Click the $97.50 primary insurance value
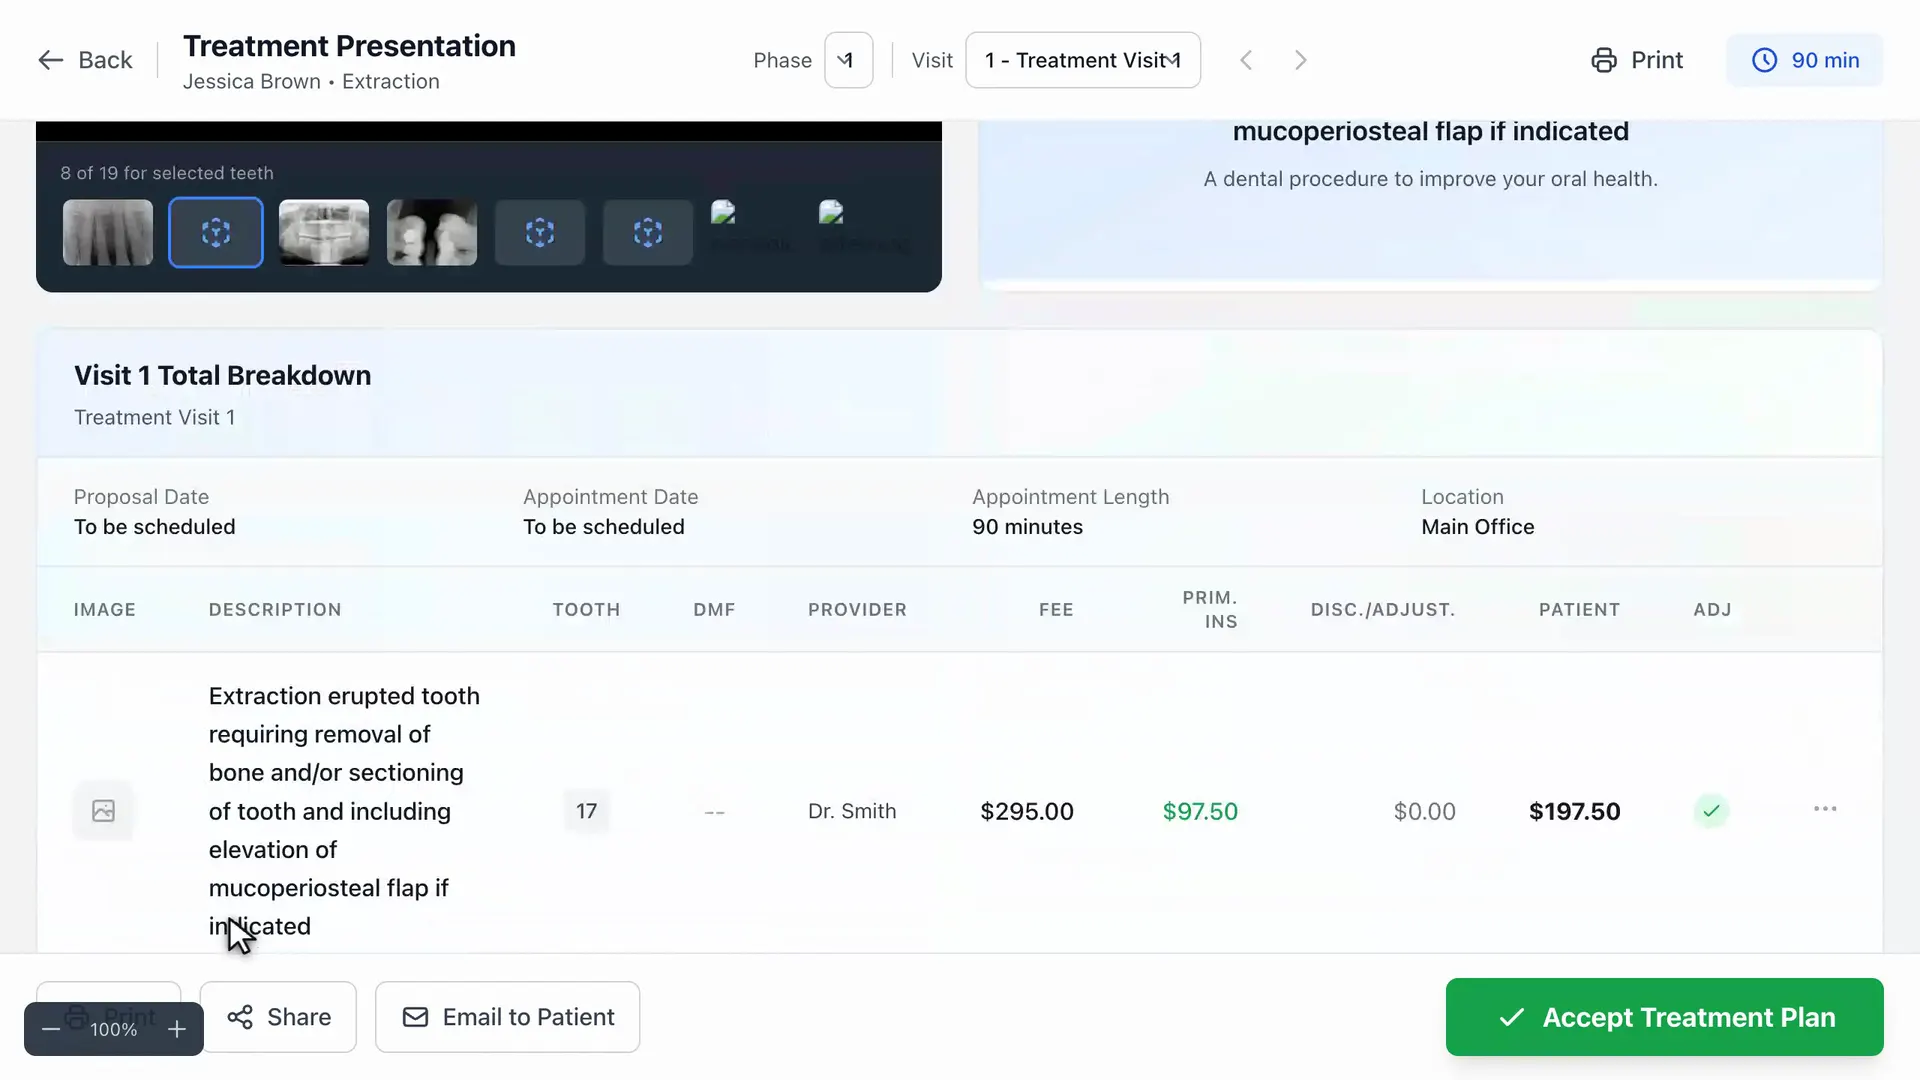This screenshot has width=1920, height=1080. click(1200, 811)
